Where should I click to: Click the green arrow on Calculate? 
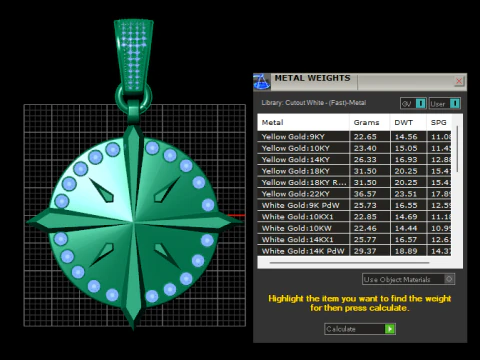coord(389,329)
